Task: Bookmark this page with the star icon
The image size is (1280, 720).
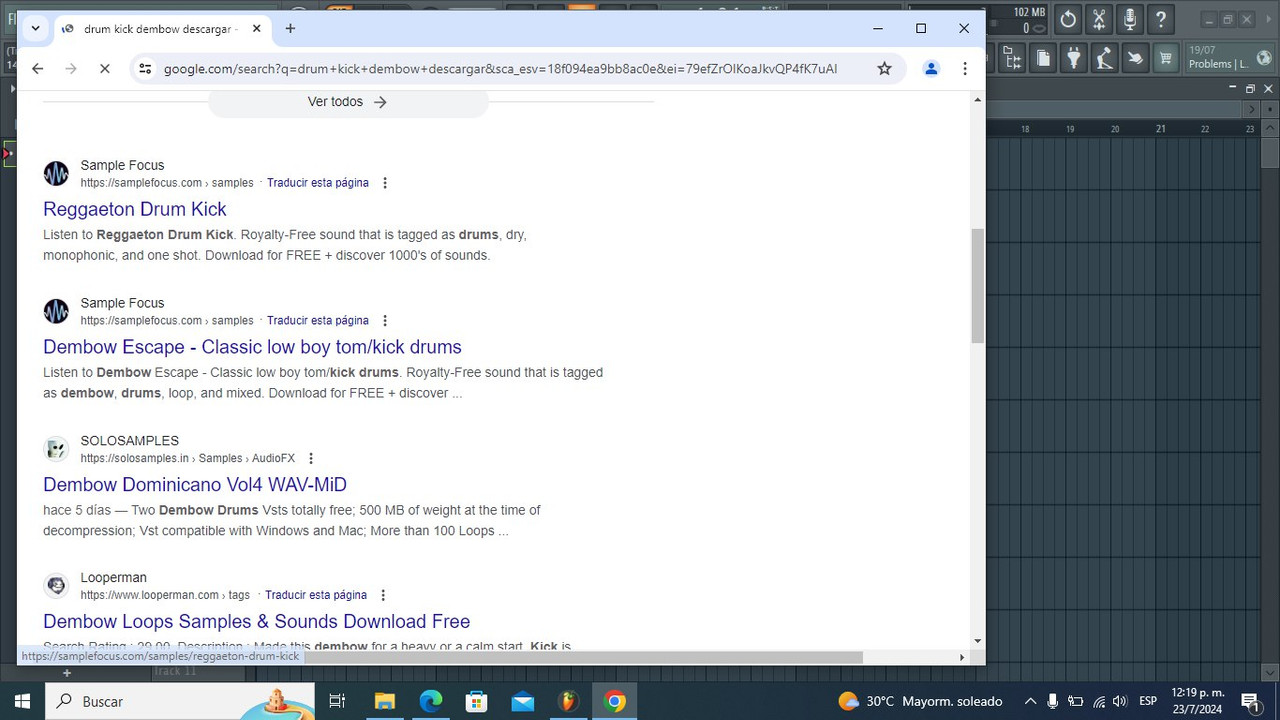Action: click(884, 69)
